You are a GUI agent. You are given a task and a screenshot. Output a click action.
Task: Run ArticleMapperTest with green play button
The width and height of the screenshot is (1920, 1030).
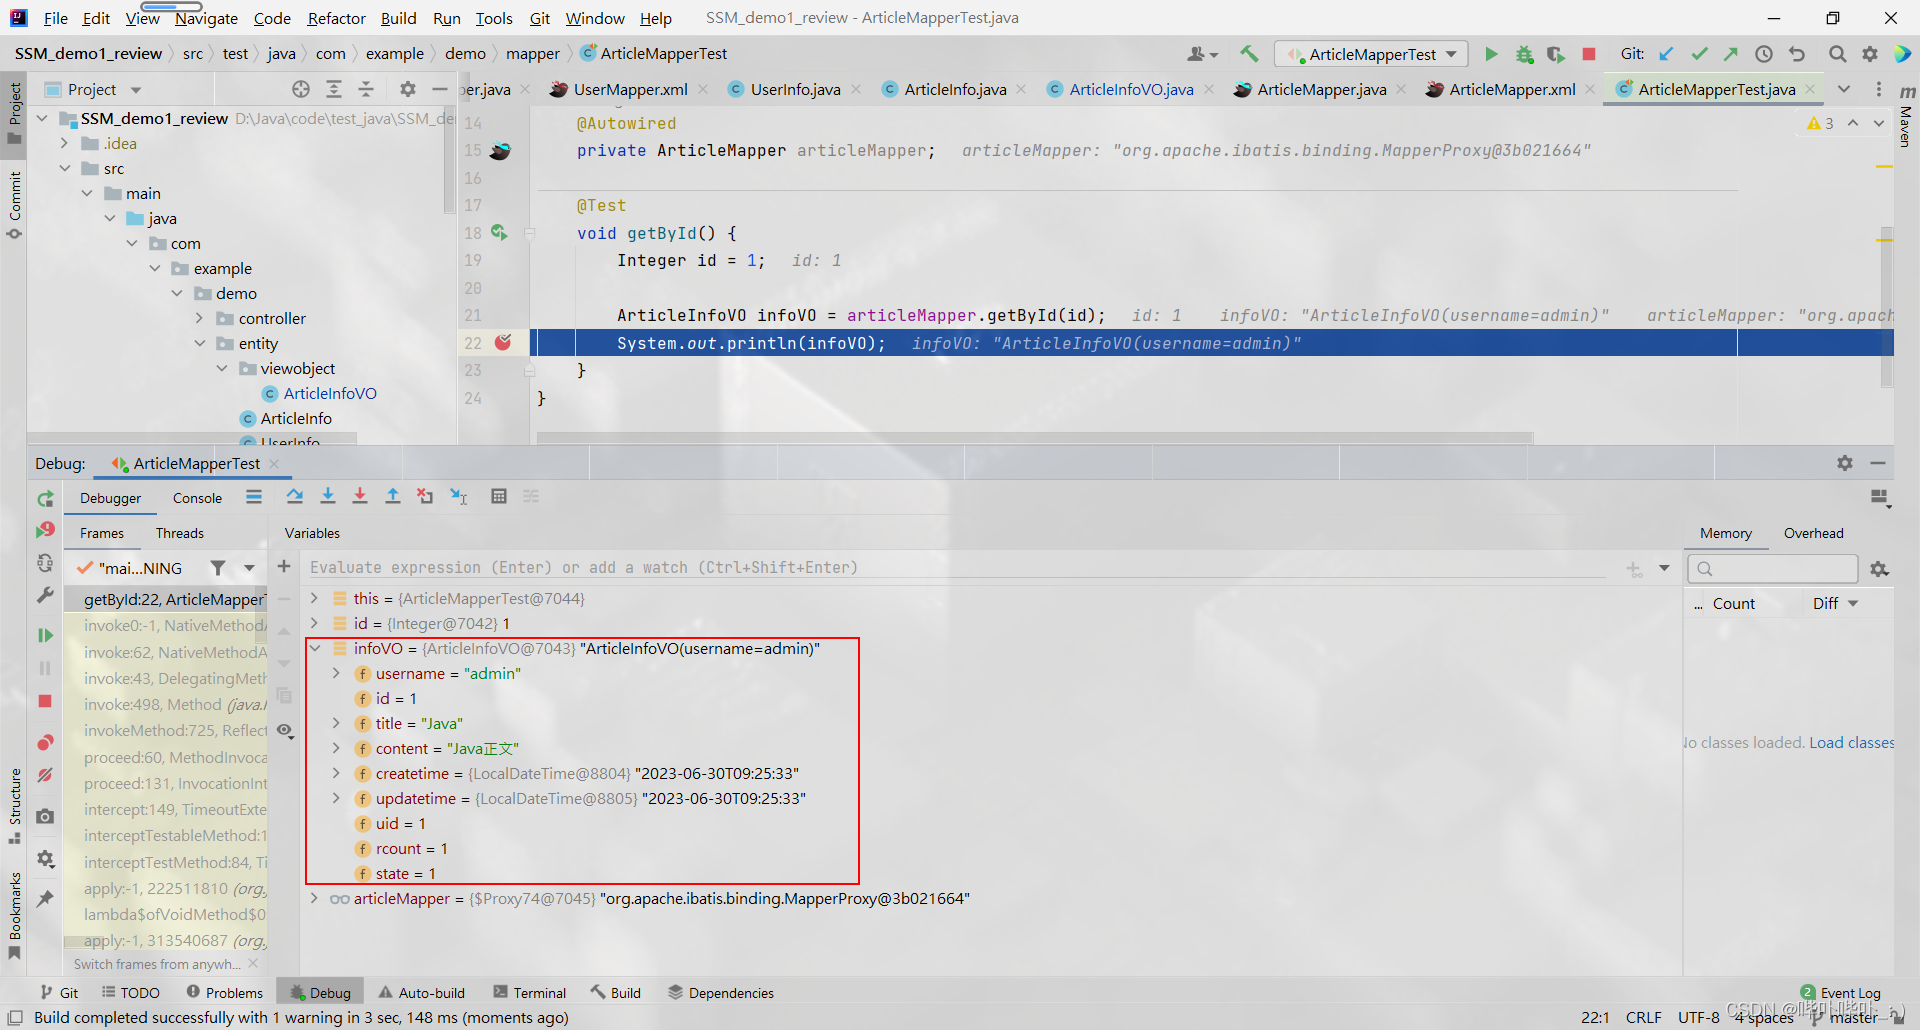1491,54
